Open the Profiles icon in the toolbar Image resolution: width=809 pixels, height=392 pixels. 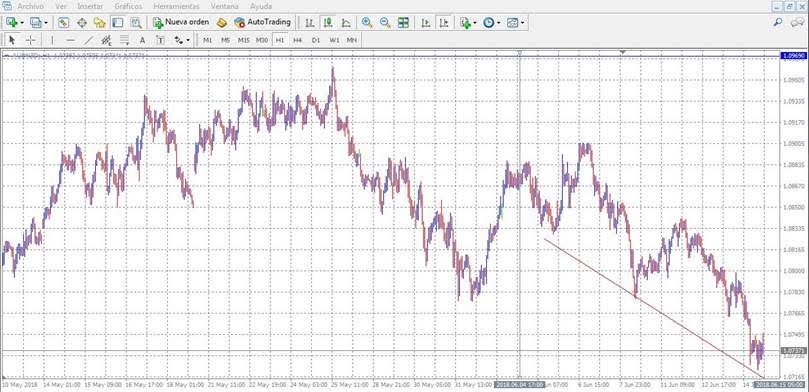point(36,23)
